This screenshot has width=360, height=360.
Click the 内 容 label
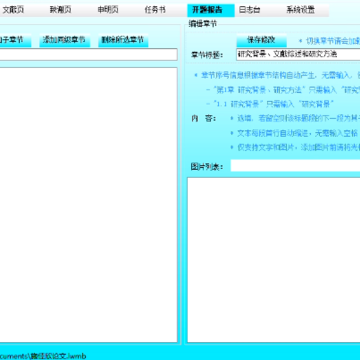click(x=203, y=118)
